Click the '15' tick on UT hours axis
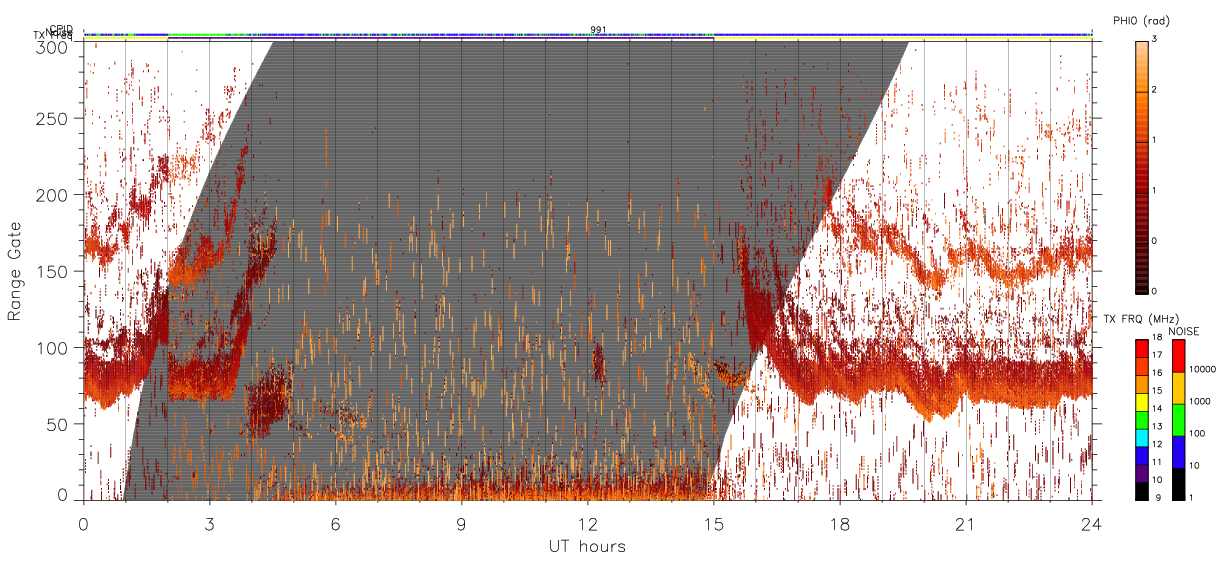Image resolution: width=1228 pixels, height=567 pixels. tap(713, 523)
